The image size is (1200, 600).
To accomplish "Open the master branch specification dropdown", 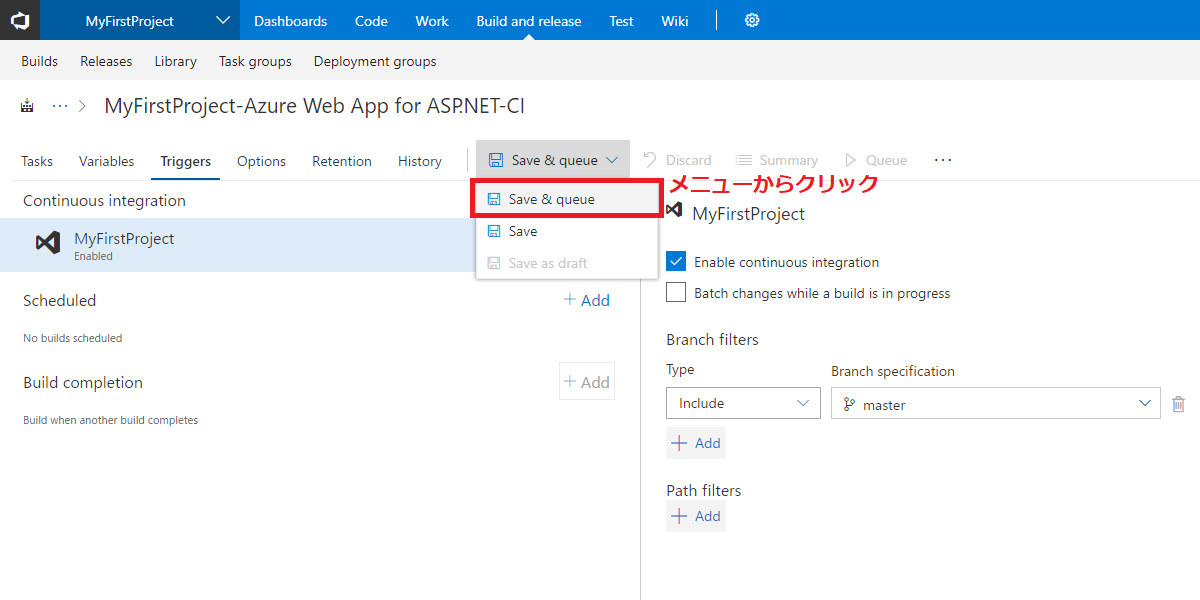I will click(996, 403).
